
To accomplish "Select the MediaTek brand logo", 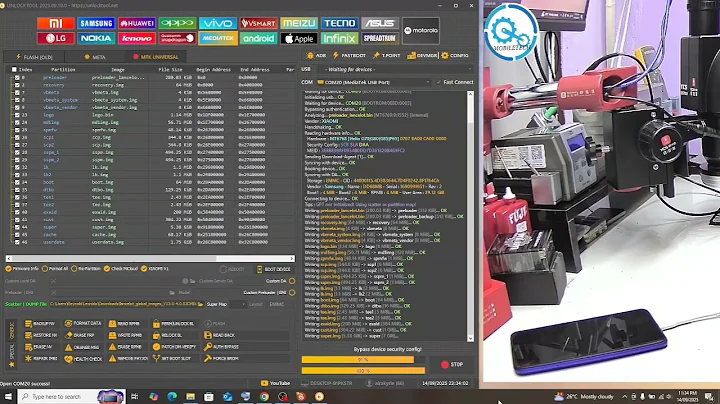I will point(218,38).
